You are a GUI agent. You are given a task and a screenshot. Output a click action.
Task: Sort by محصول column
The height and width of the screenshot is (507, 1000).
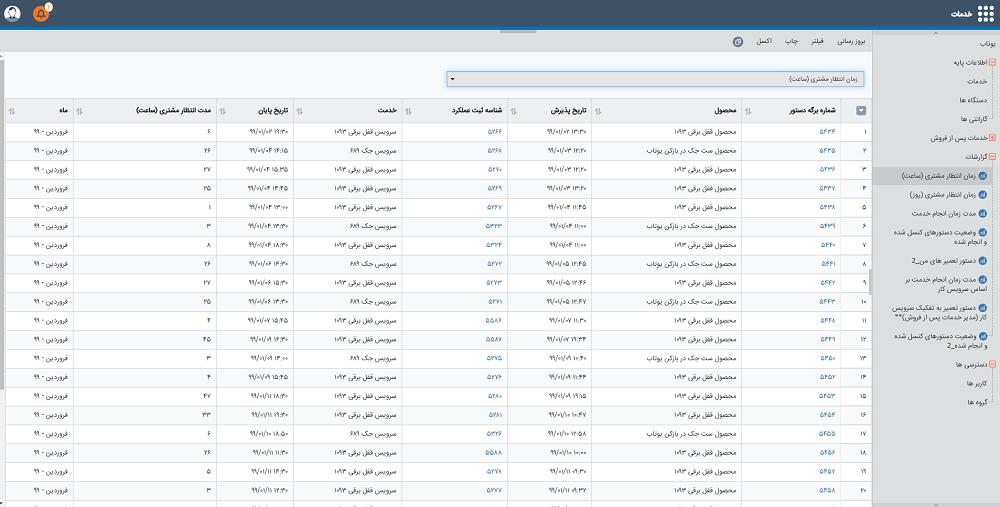[x=598, y=111]
